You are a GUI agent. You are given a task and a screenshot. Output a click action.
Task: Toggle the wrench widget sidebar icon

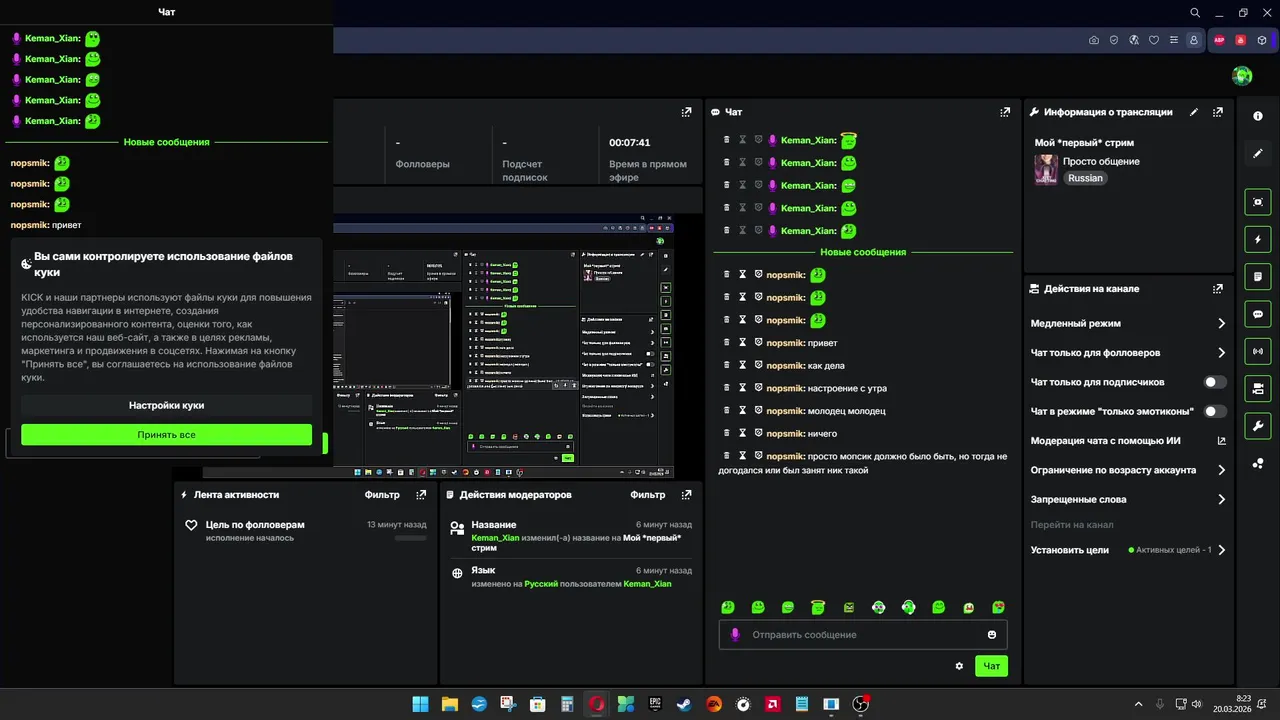(x=1258, y=426)
